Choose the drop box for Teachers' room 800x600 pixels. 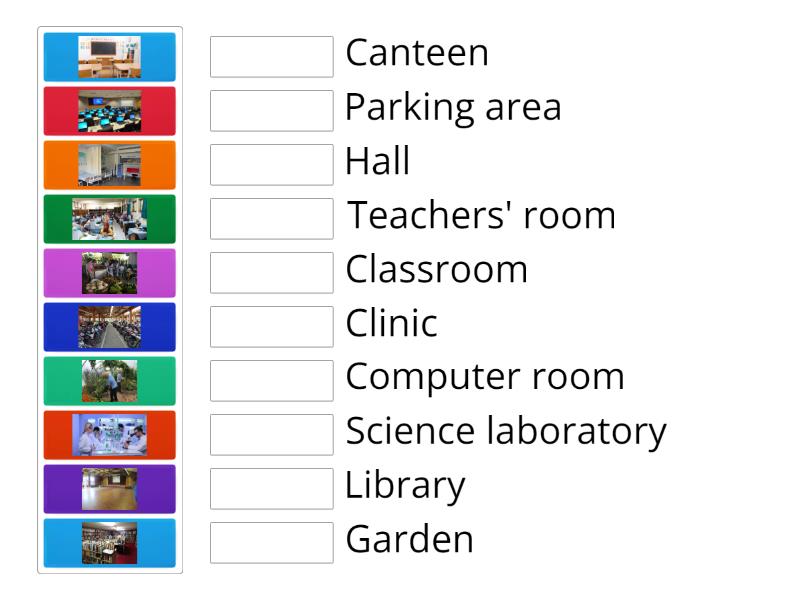tap(271, 219)
